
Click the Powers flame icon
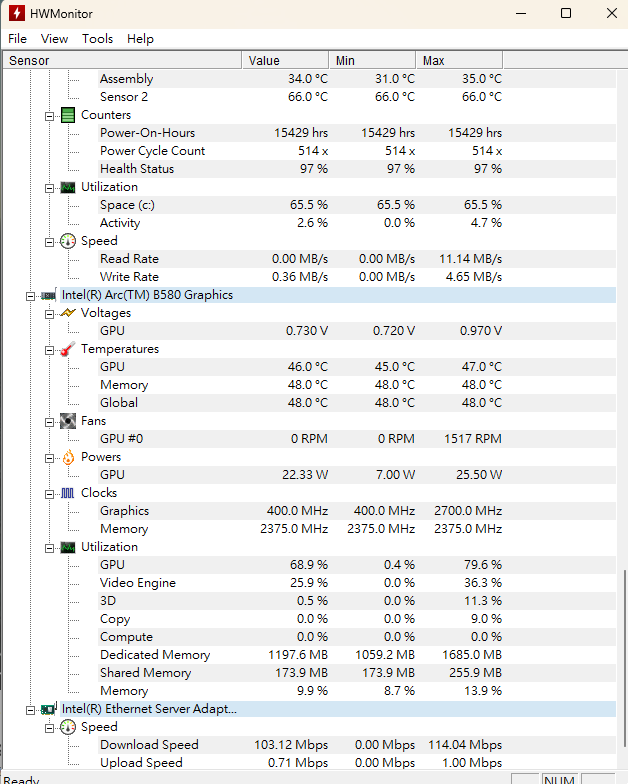coord(68,457)
